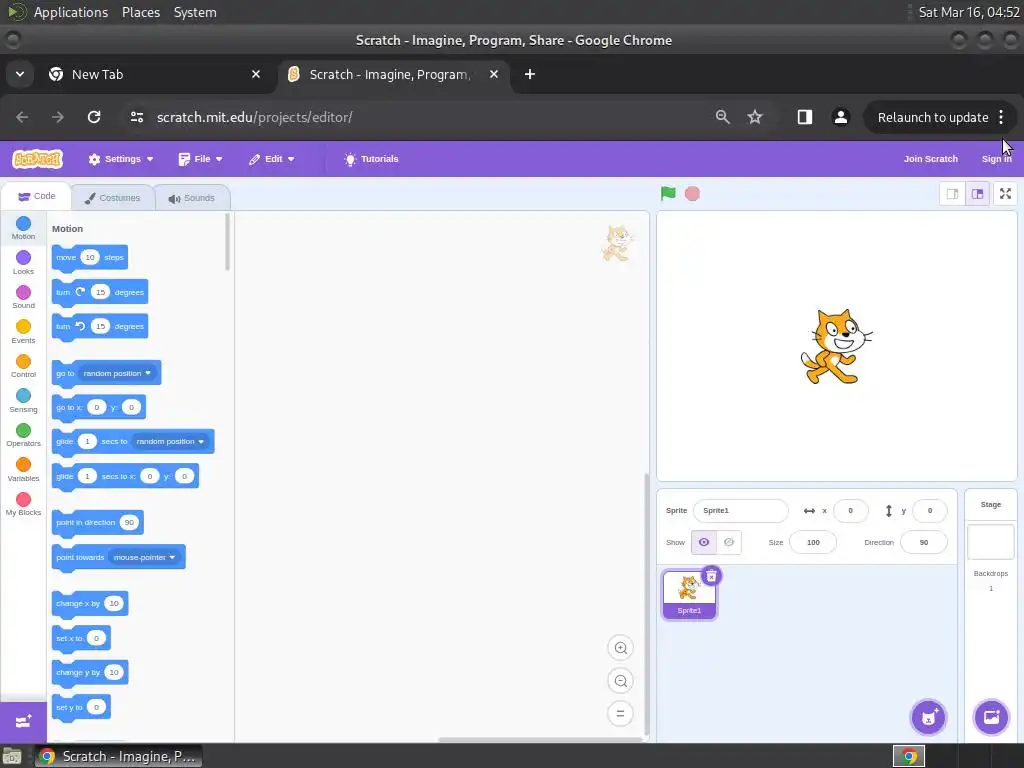
Task: Click Choose a Sprite button
Action: (929, 717)
